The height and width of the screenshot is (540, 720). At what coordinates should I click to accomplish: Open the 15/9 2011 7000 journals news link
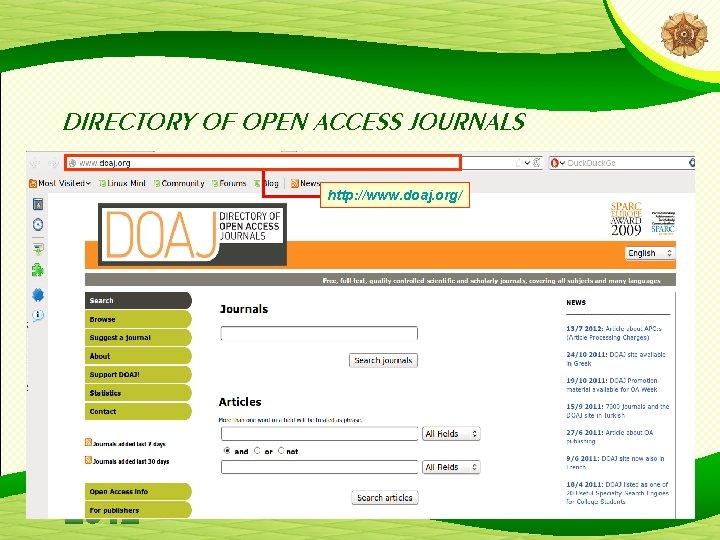pos(618,411)
